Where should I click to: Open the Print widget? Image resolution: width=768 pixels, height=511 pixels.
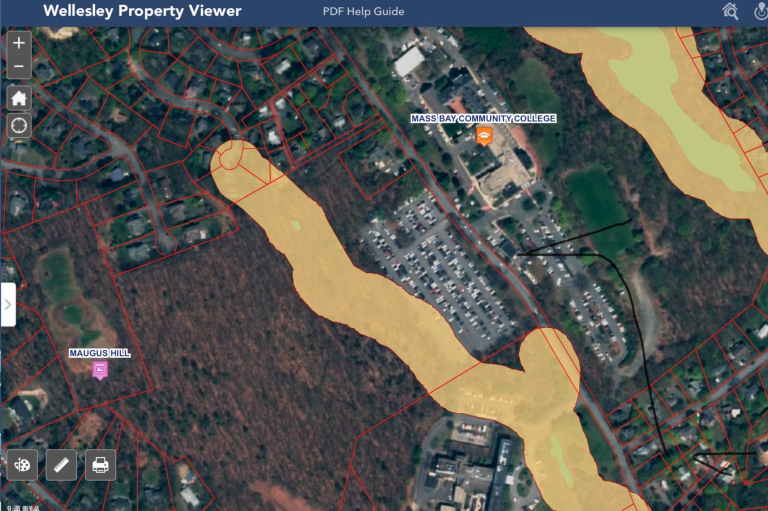100,464
